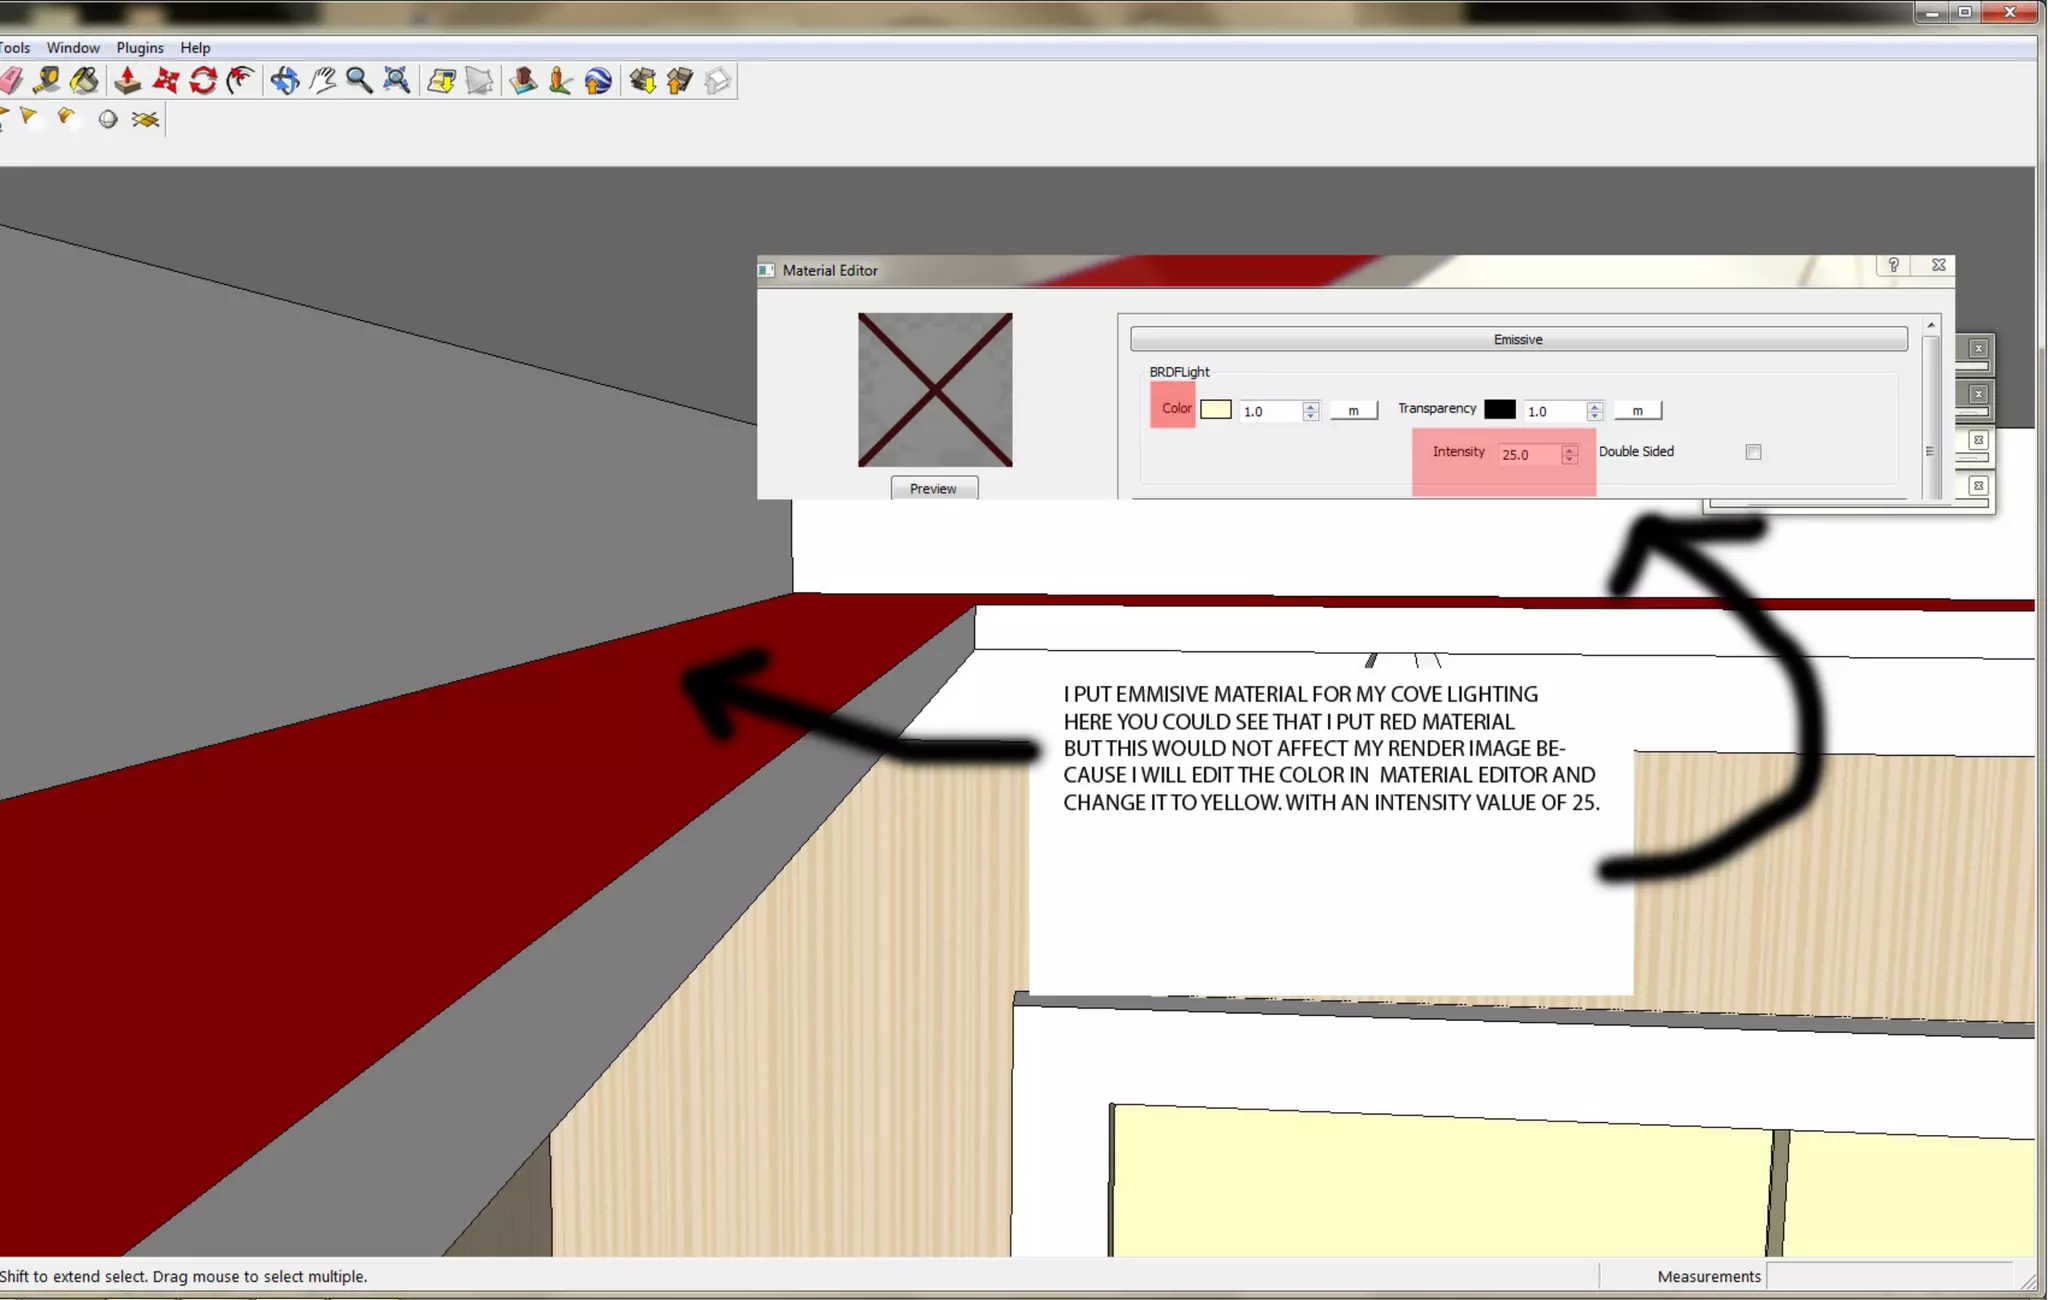Click the black Transparency color swatch
Screen dimensions: 2048x1300
(x=1499, y=410)
